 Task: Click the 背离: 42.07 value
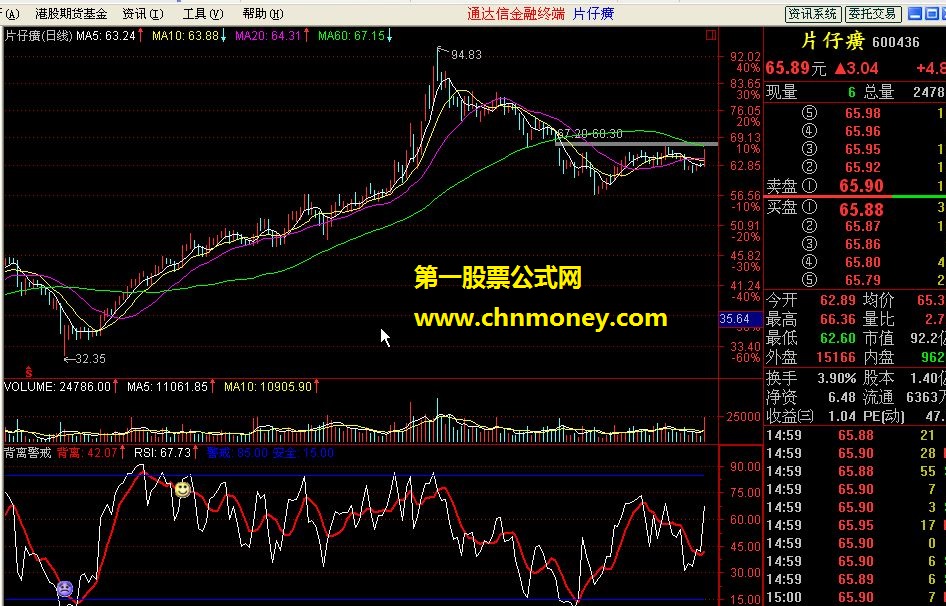(x=87, y=453)
